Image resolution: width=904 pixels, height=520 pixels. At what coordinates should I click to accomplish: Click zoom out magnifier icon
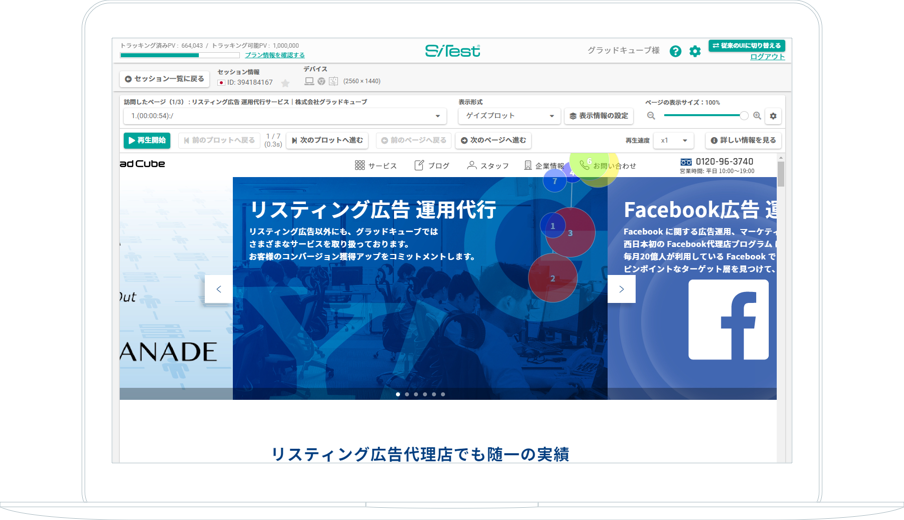(651, 116)
